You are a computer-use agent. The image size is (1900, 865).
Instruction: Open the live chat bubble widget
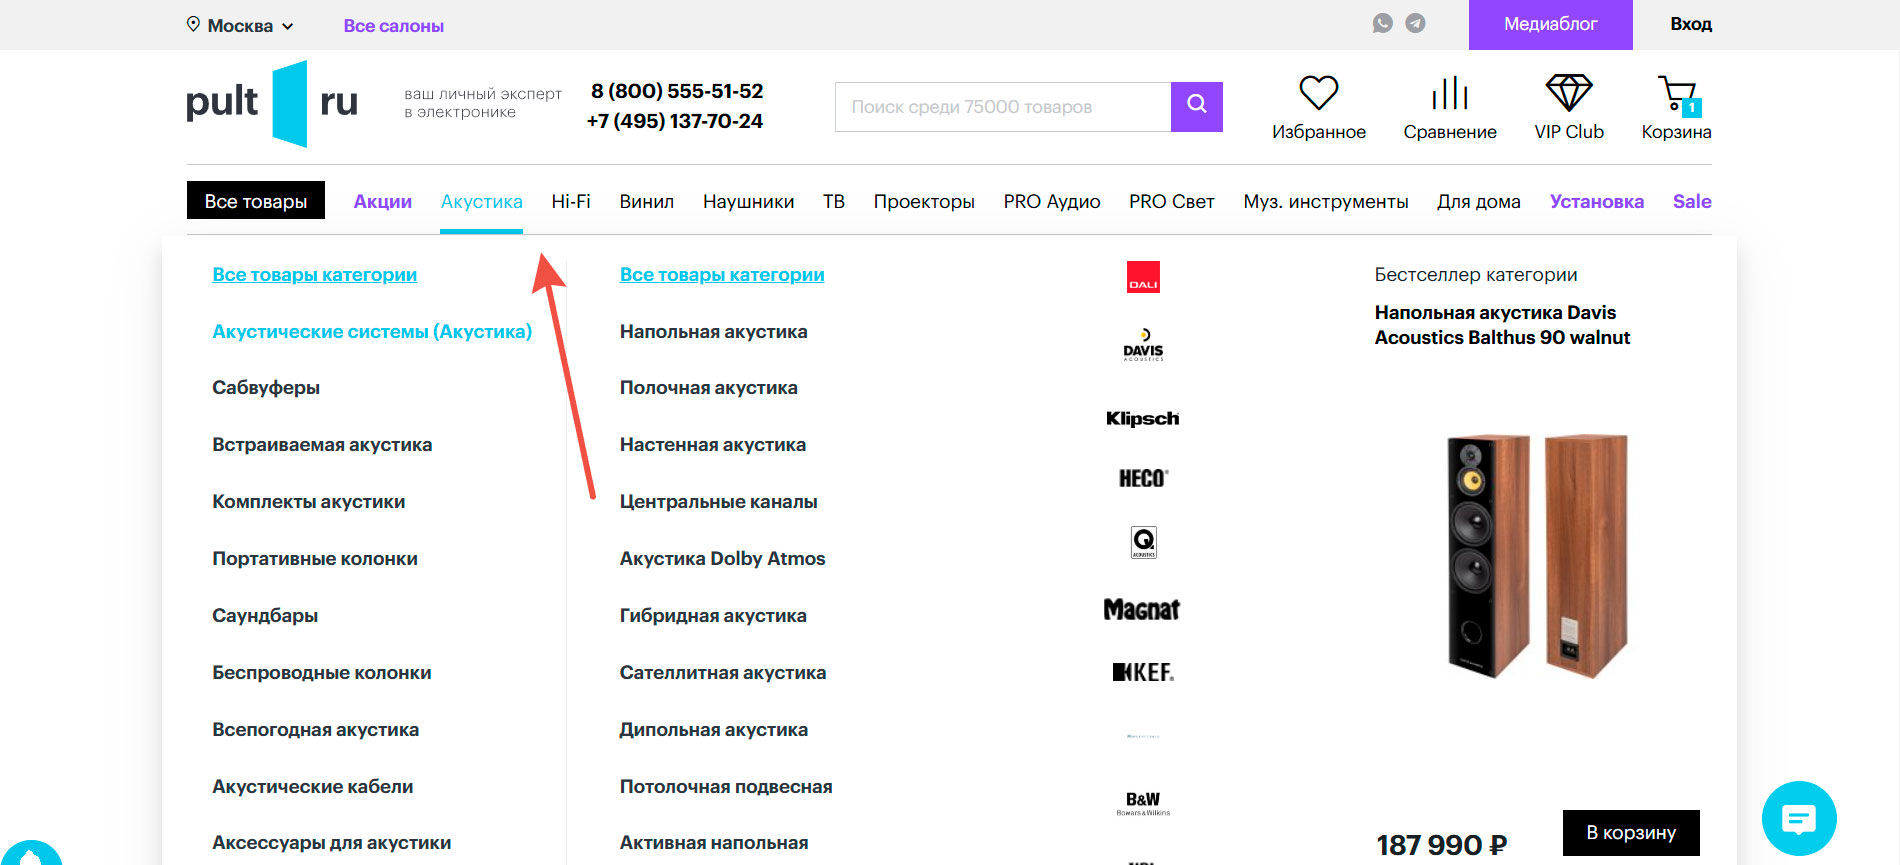click(x=1799, y=819)
